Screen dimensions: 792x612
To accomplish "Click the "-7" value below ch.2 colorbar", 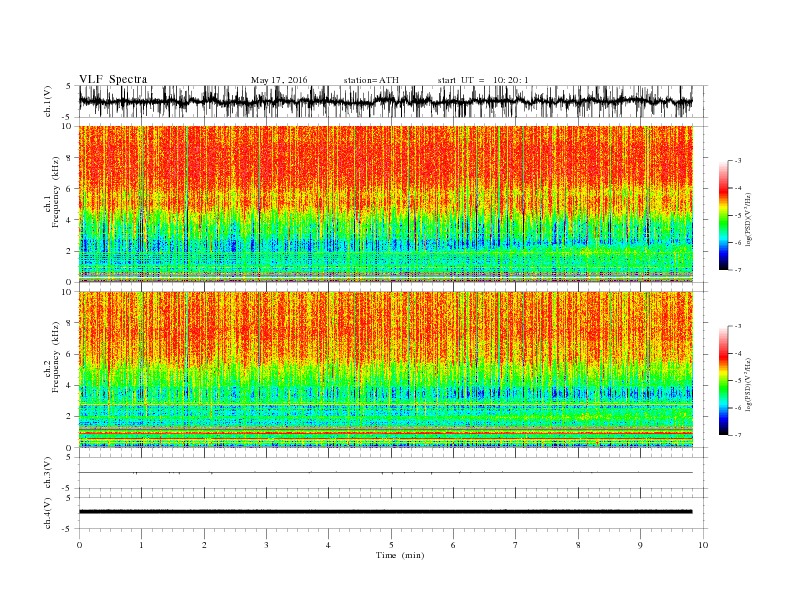I will 737,435.
